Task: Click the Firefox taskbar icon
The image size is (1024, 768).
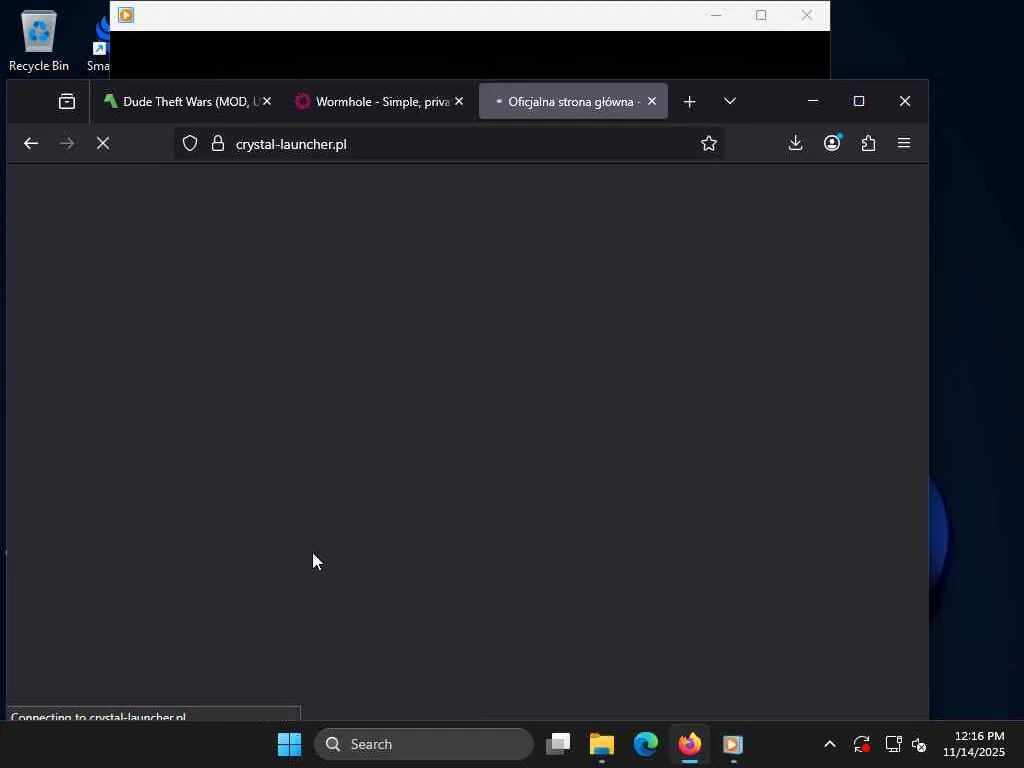Action: (x=690, y=744)
